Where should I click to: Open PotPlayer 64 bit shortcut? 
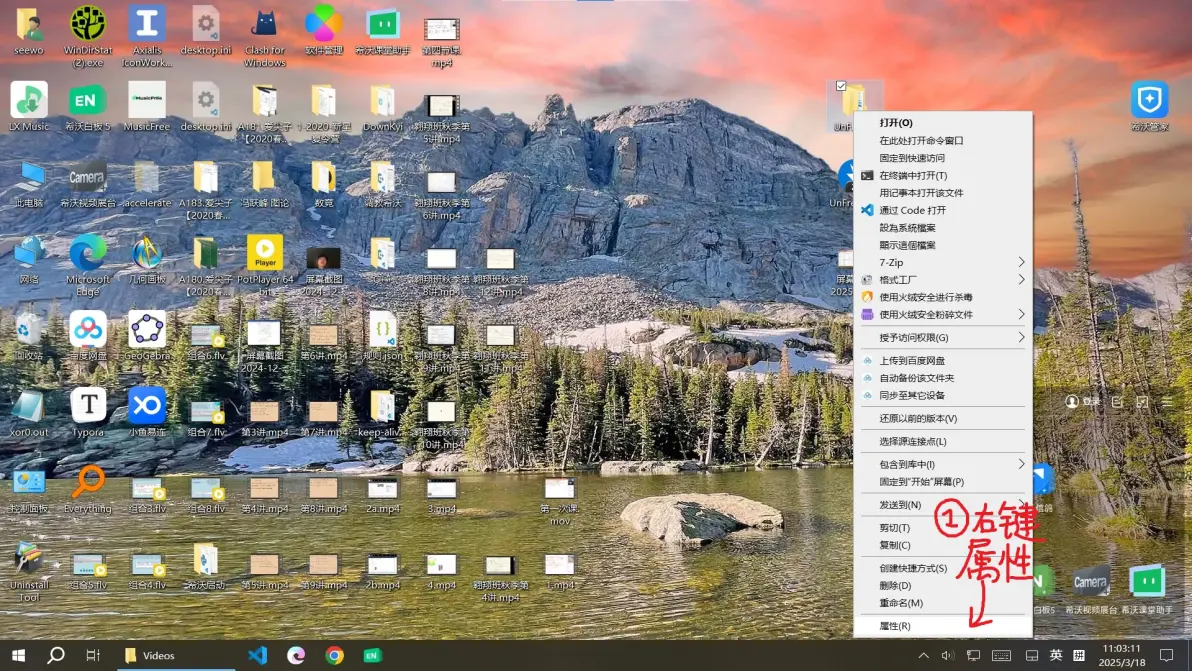(x=265, y=253)
